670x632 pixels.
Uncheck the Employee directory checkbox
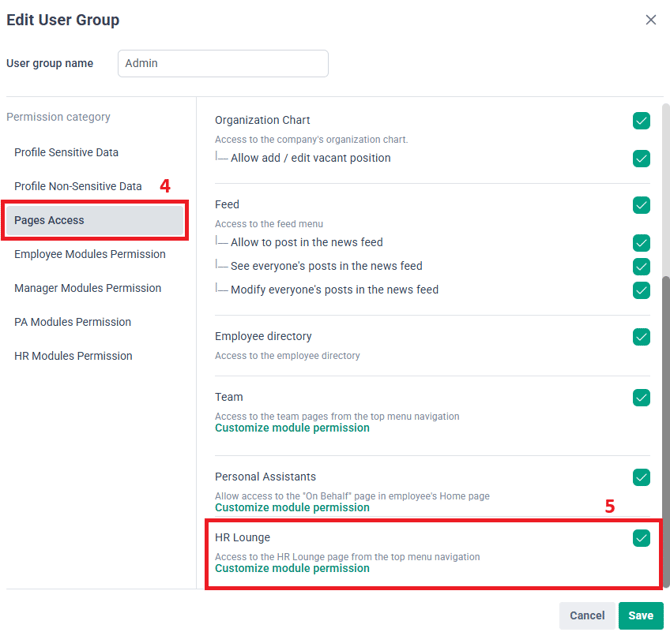[641, 337]
